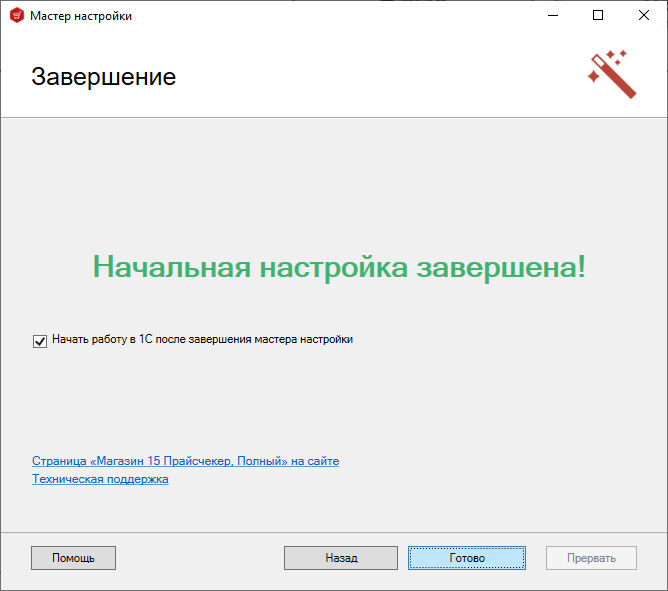
Task: Finish setup with the 'Готово' button
Action: click(x=467, y=558)
